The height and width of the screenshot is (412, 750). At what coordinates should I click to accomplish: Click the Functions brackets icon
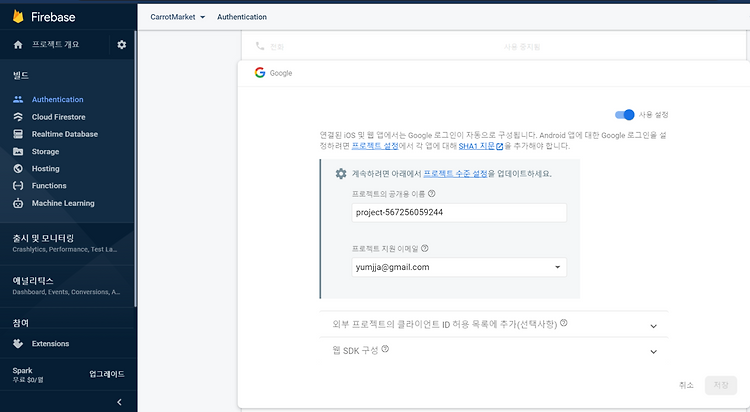point(18,186)
